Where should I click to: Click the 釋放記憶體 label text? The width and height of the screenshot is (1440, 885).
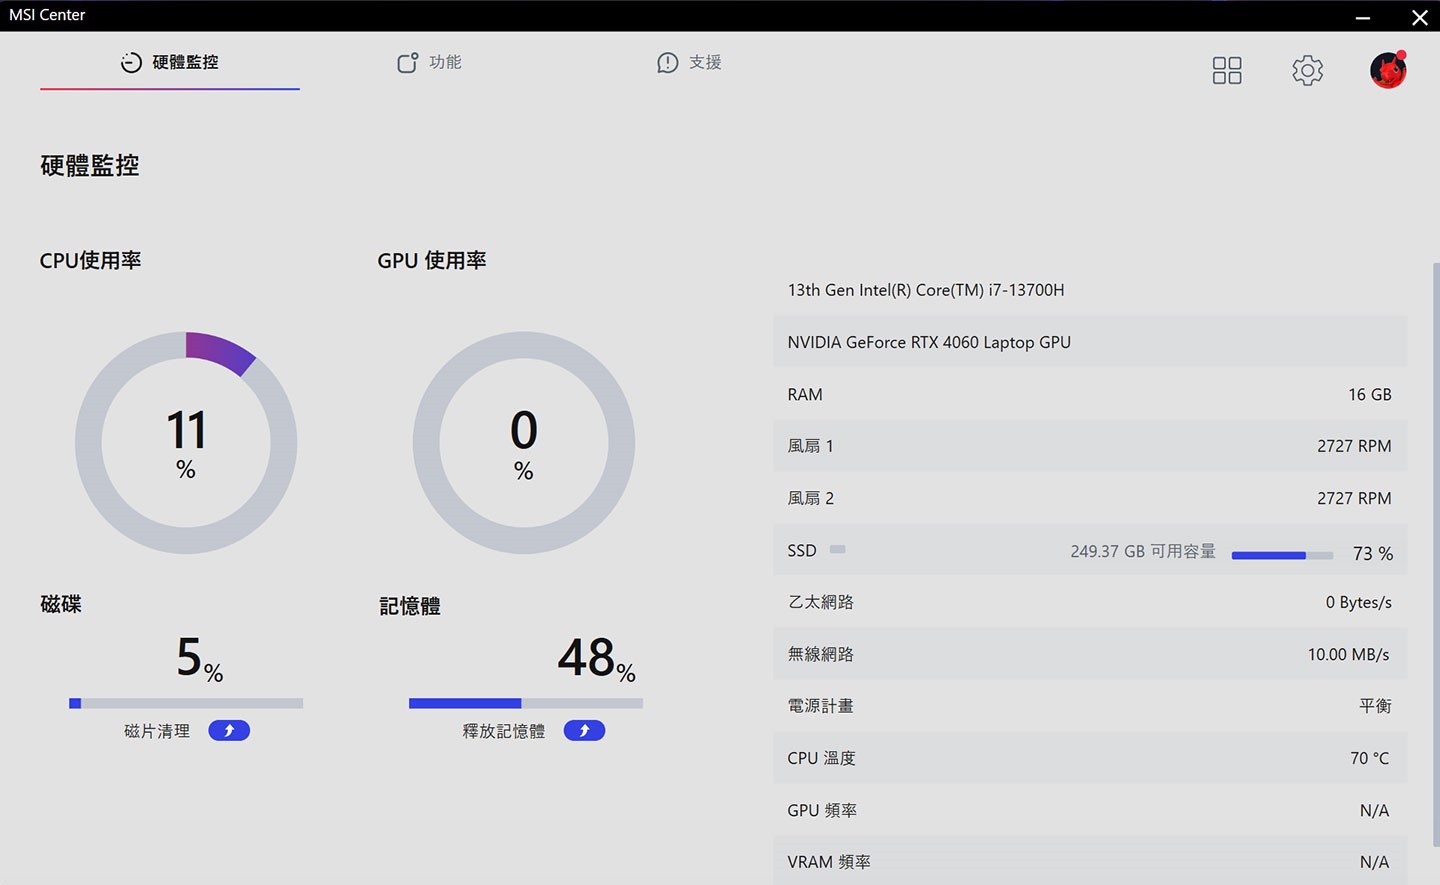click(503, 731)
